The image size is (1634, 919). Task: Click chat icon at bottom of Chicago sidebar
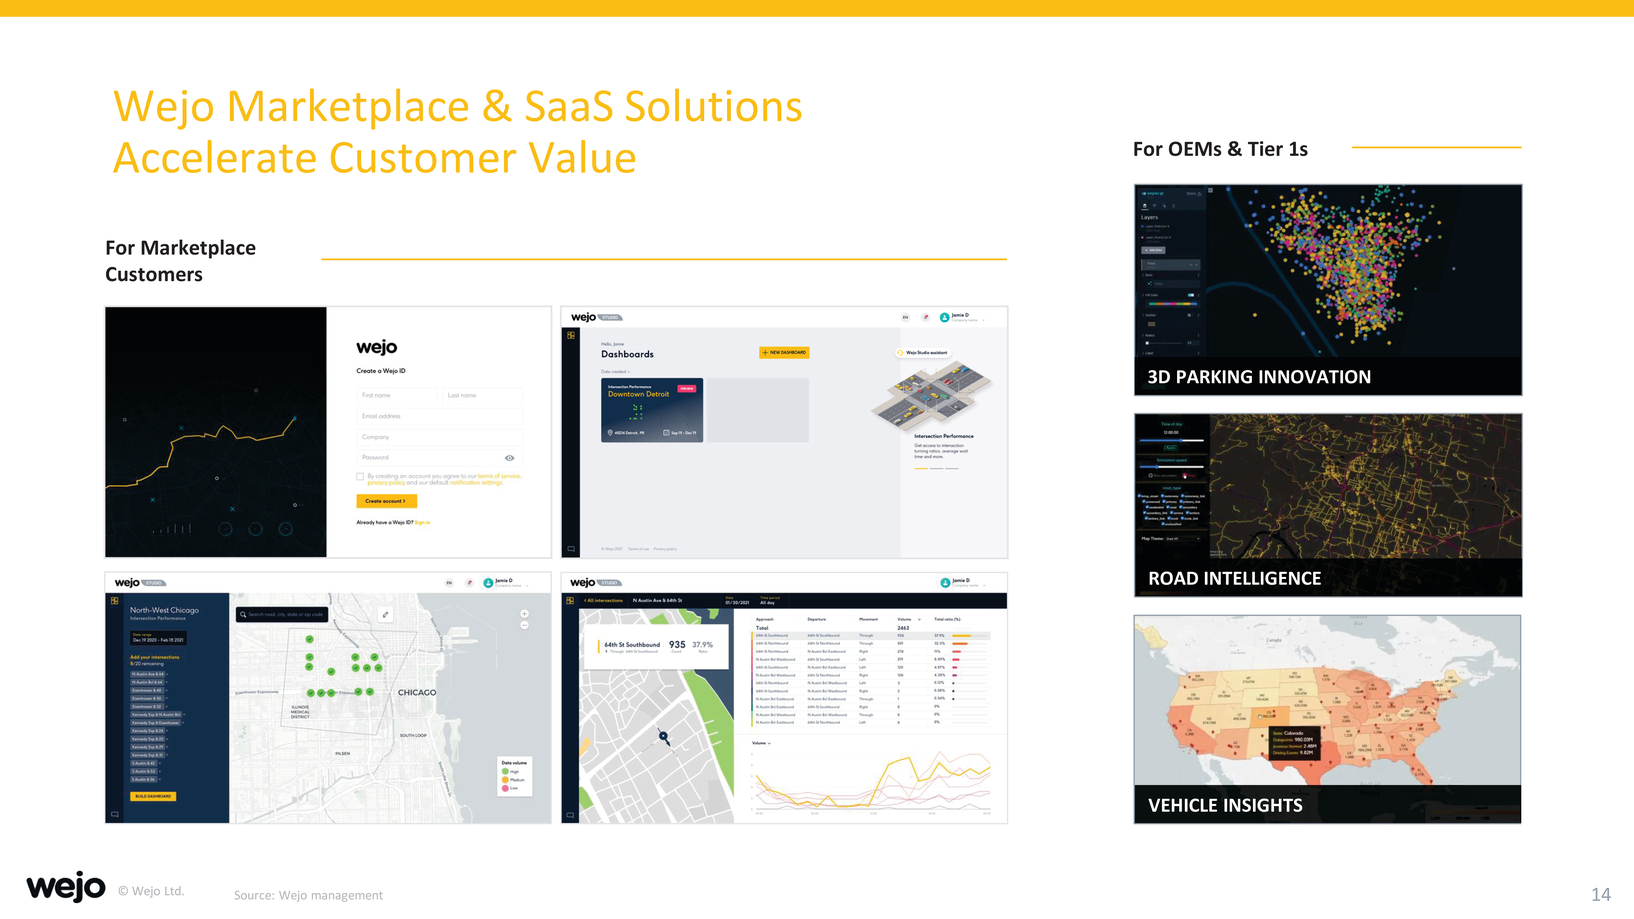[x=115, y=814]
